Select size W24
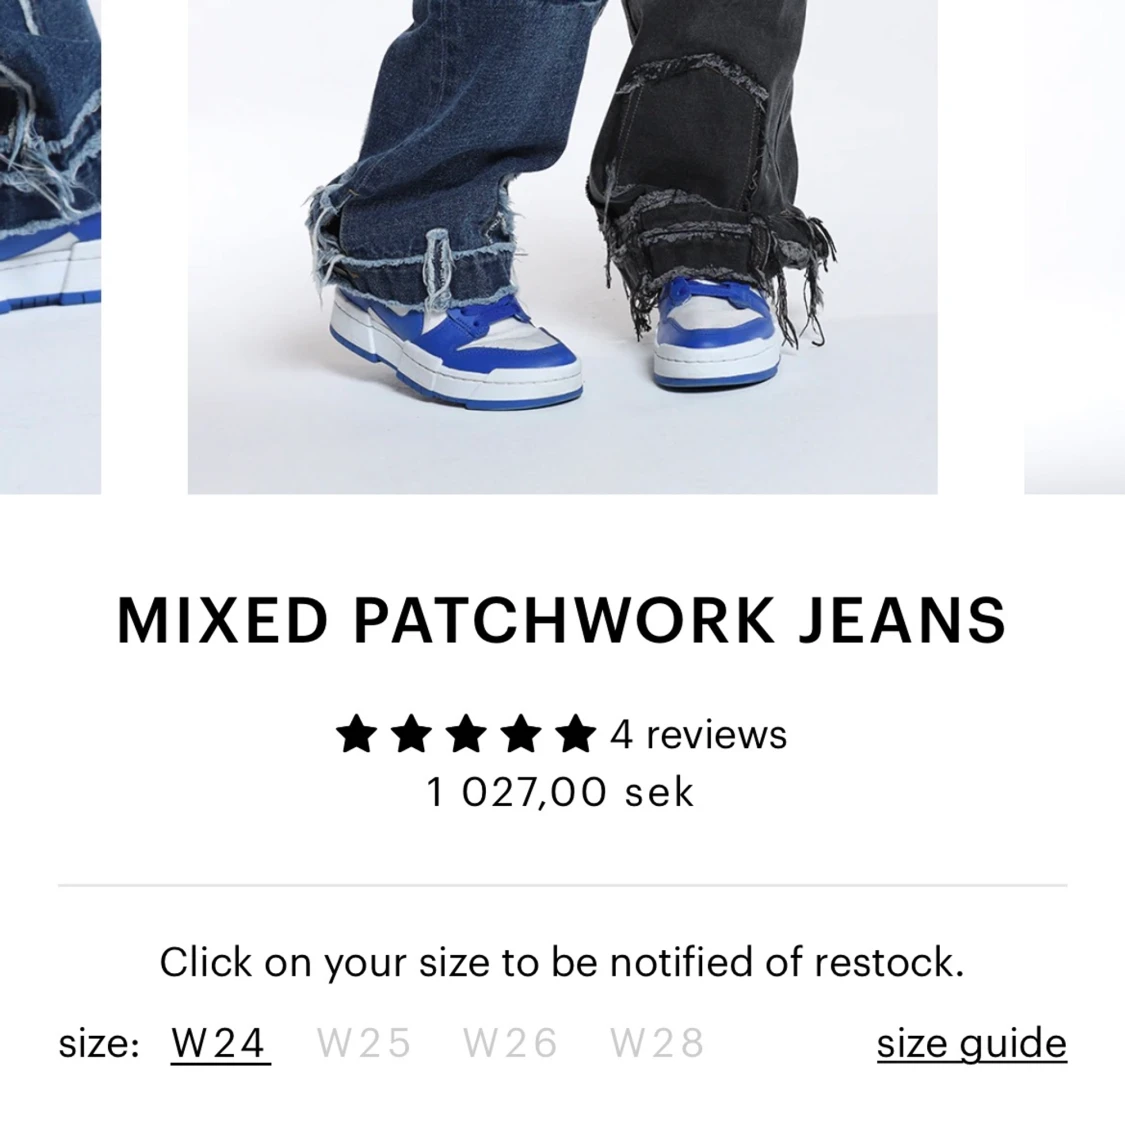 click(220, 1043)
